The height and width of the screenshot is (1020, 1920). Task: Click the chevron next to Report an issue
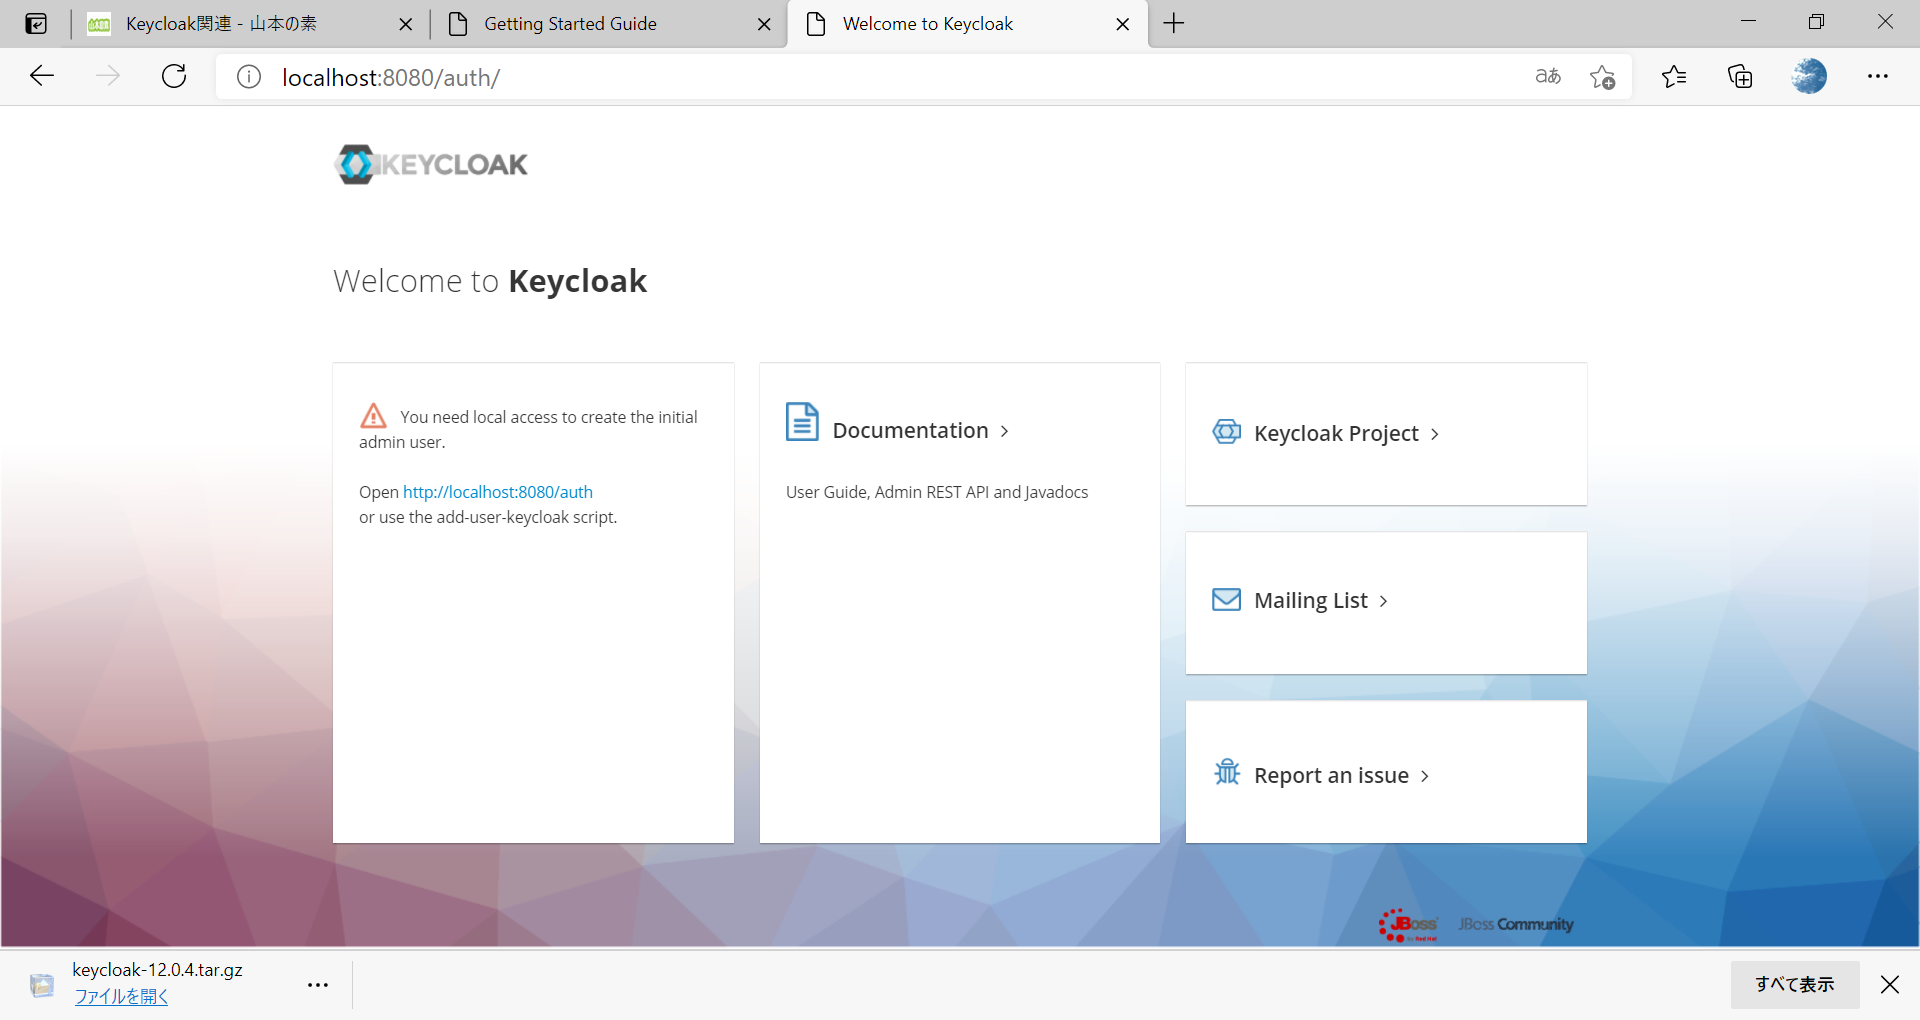click(1424, 776)
